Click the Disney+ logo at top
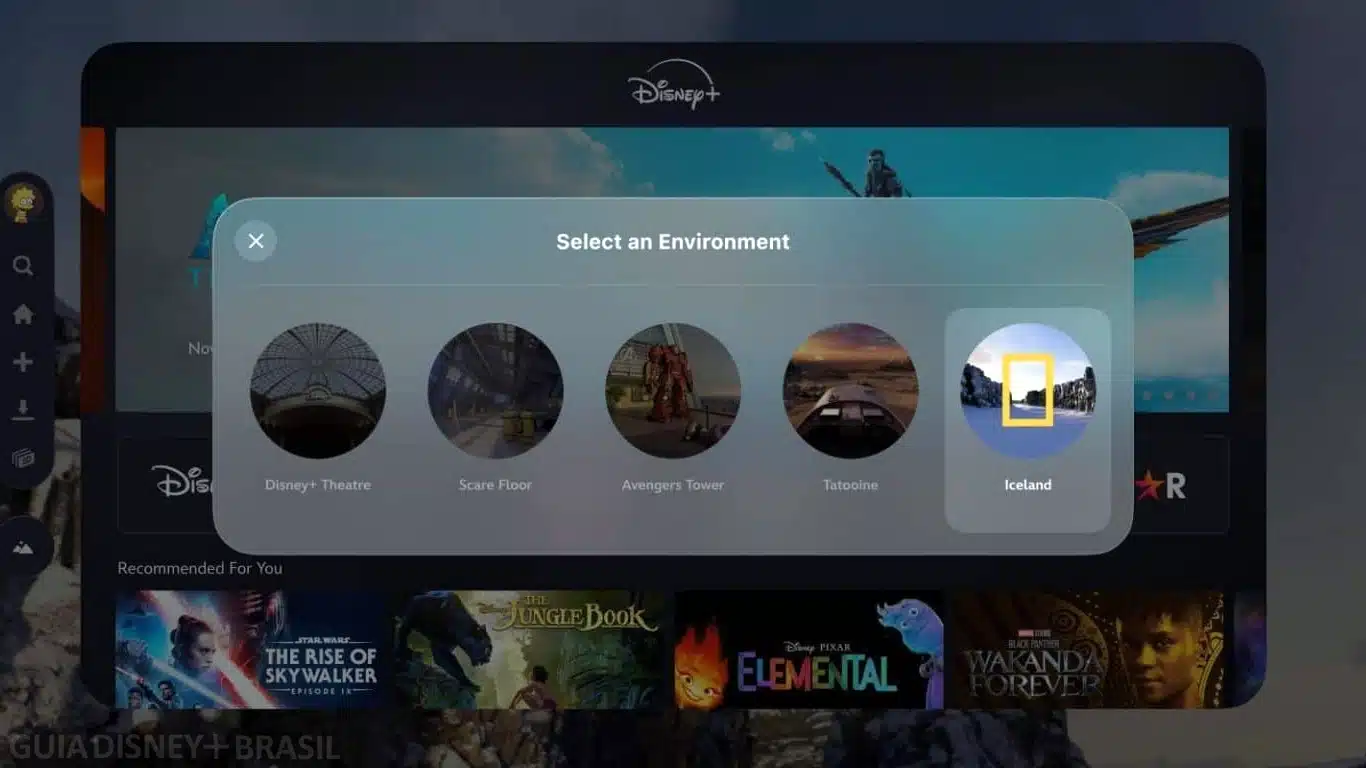 click(x=674, y=85)
